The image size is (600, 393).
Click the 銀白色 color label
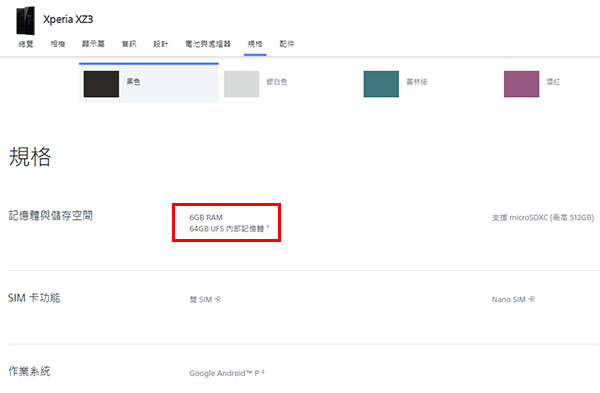[277, 82]
